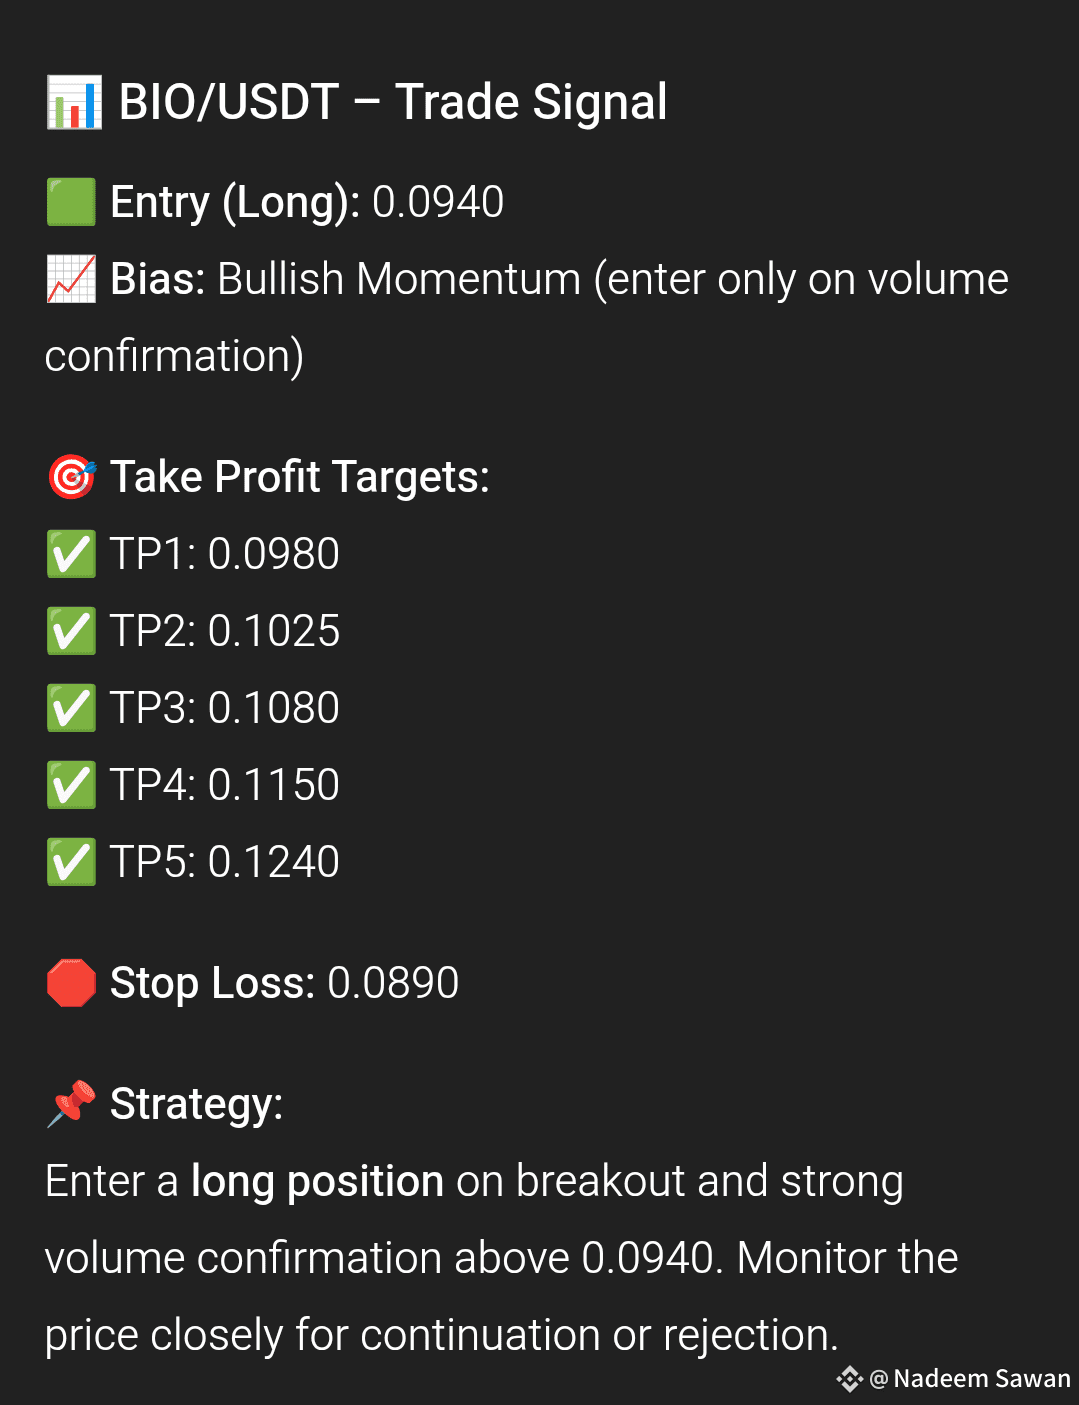Viewport: 1079px width, 1405px height.
Task: Click the @Nadeem Sawan author name
Action: point(970,1379)
